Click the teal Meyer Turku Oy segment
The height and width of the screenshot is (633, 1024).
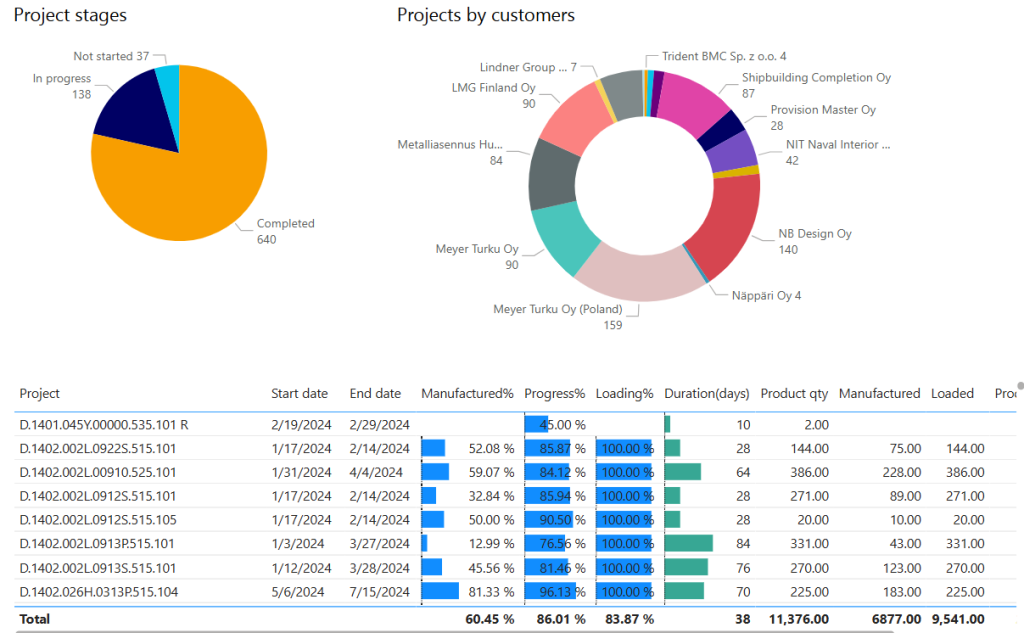coord(563,238)
